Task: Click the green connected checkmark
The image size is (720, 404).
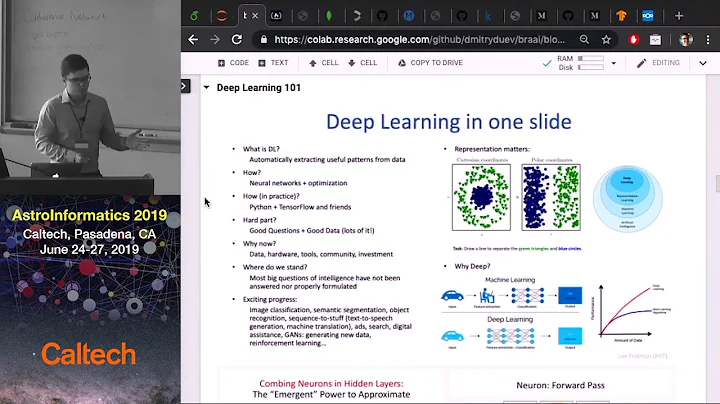Action: 546,63
